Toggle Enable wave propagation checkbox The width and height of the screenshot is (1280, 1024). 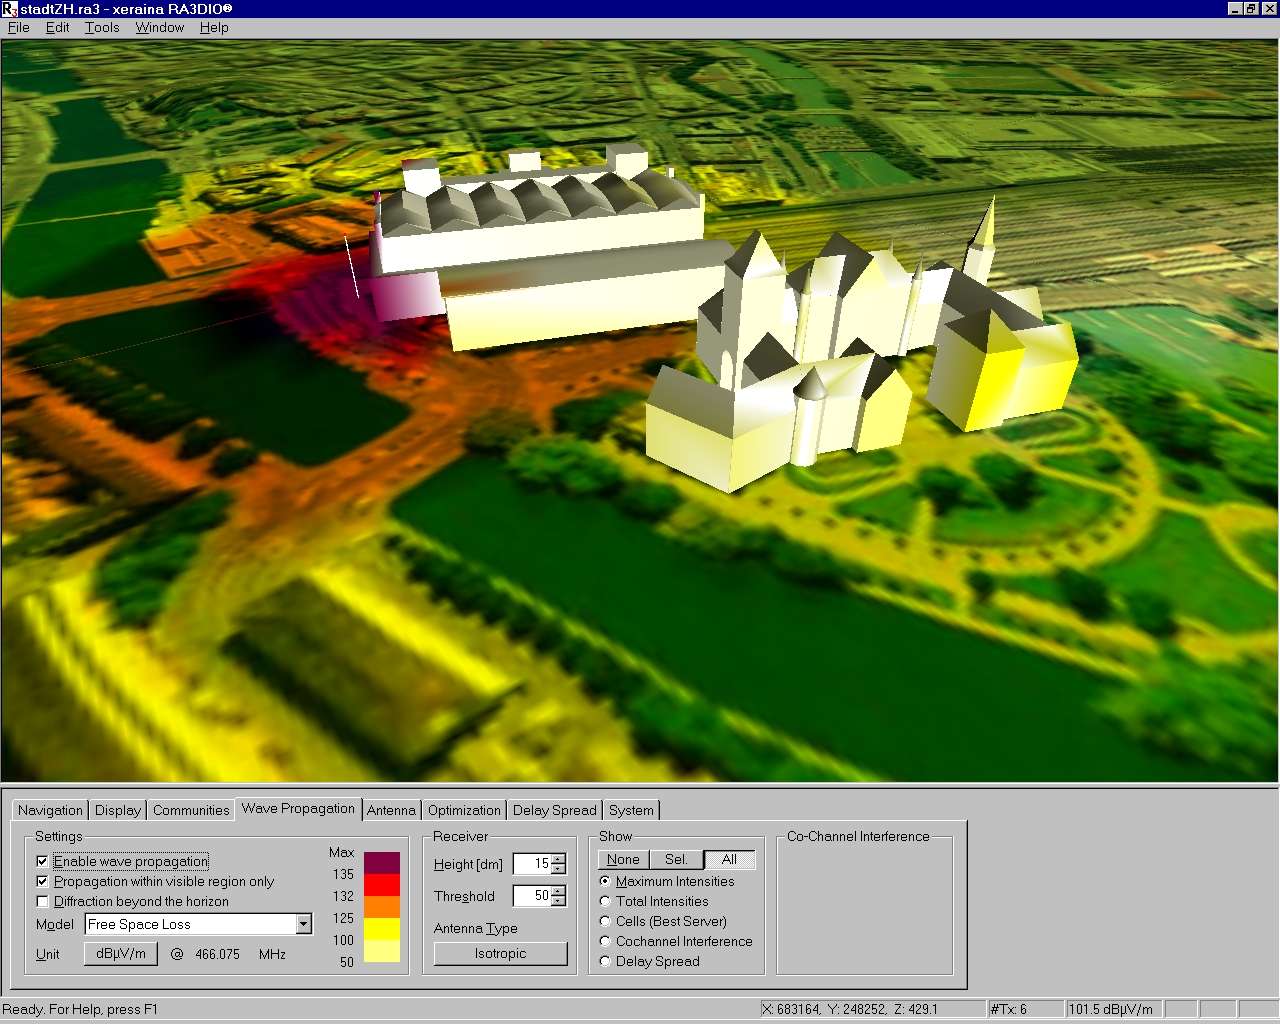point(42,861)
